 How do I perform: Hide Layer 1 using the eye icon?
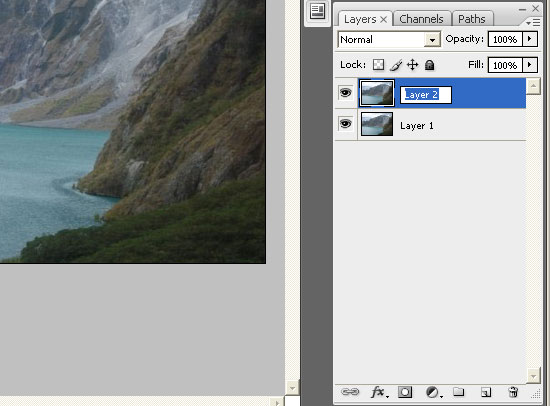point(346,124)
